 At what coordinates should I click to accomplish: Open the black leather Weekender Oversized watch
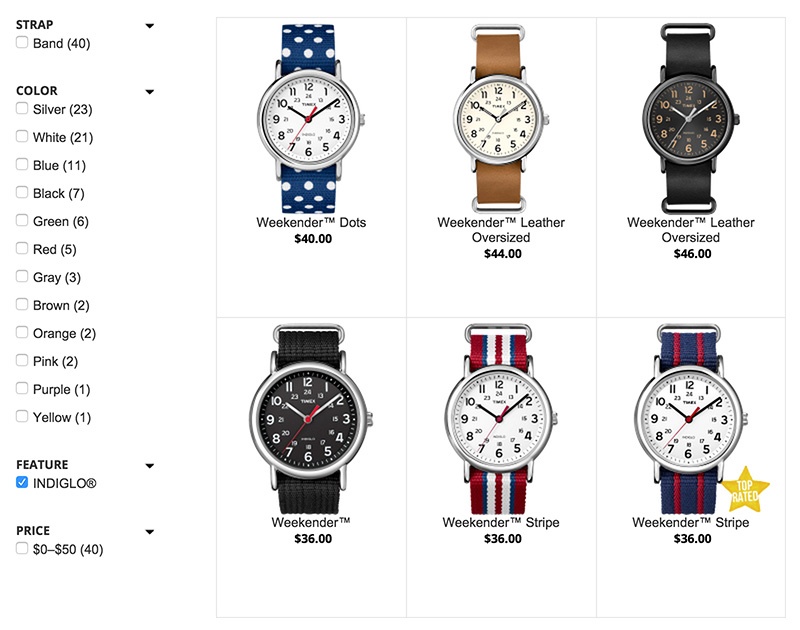click(x=691, y=118)
